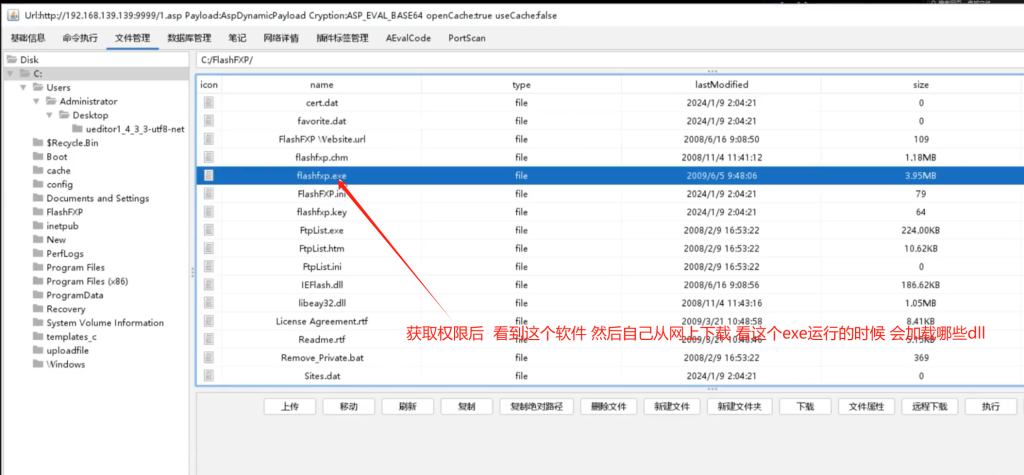Switch to the 命令执行 tab
Image resolution: width=1024 pixels, height=475 pixels.
click(80, 38)
